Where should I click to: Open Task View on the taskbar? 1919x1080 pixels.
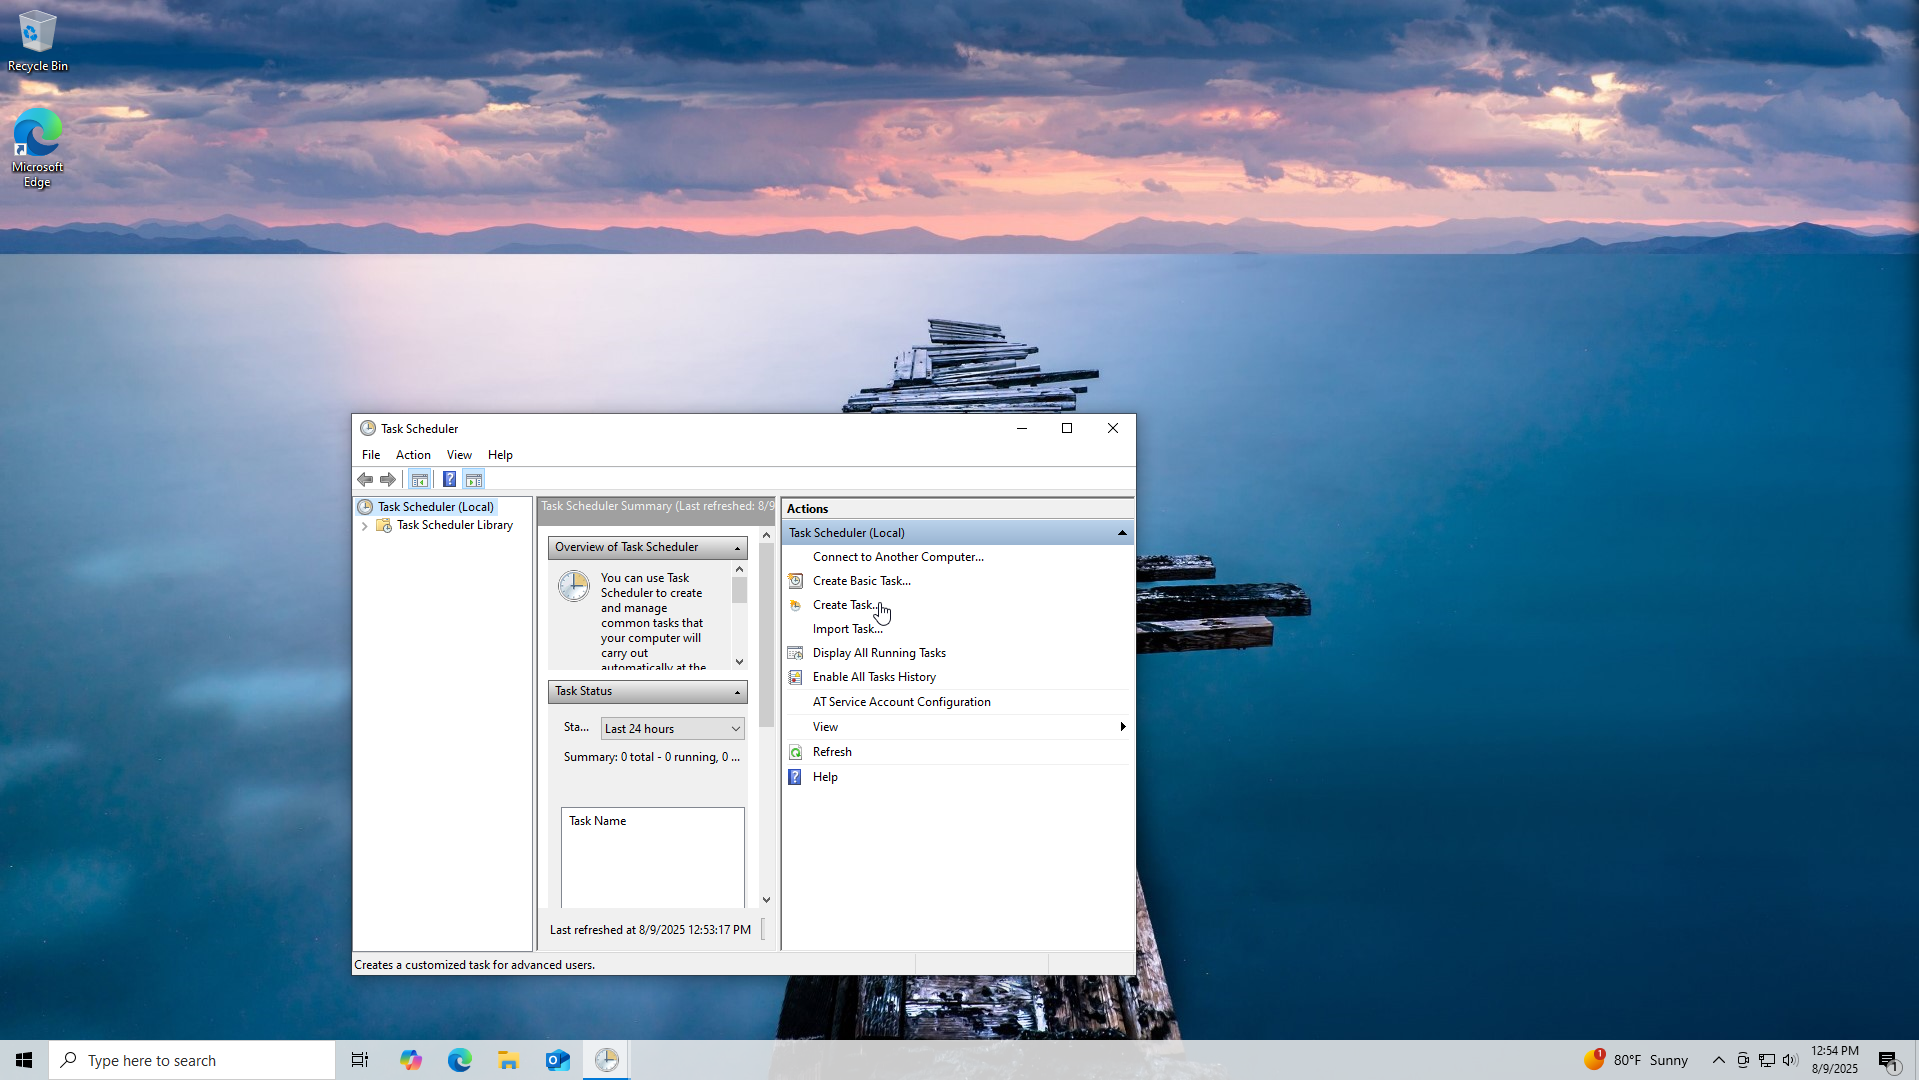coord(360,1060)
